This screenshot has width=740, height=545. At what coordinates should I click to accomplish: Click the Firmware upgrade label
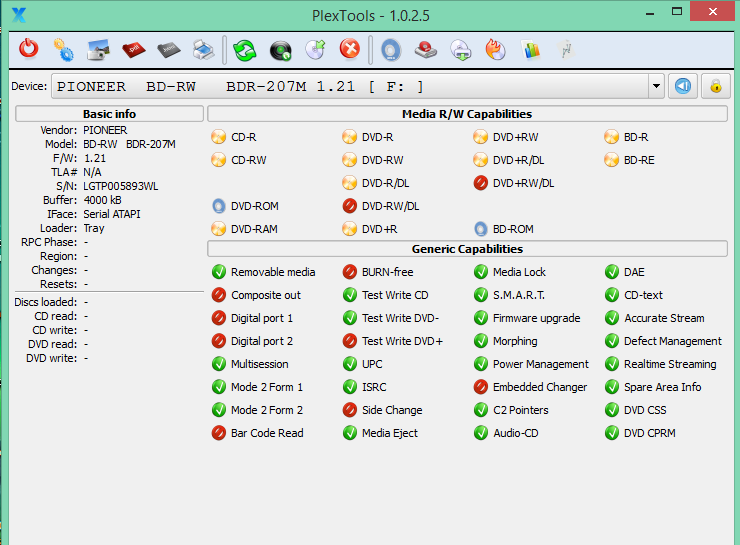[x=537, y=318]
